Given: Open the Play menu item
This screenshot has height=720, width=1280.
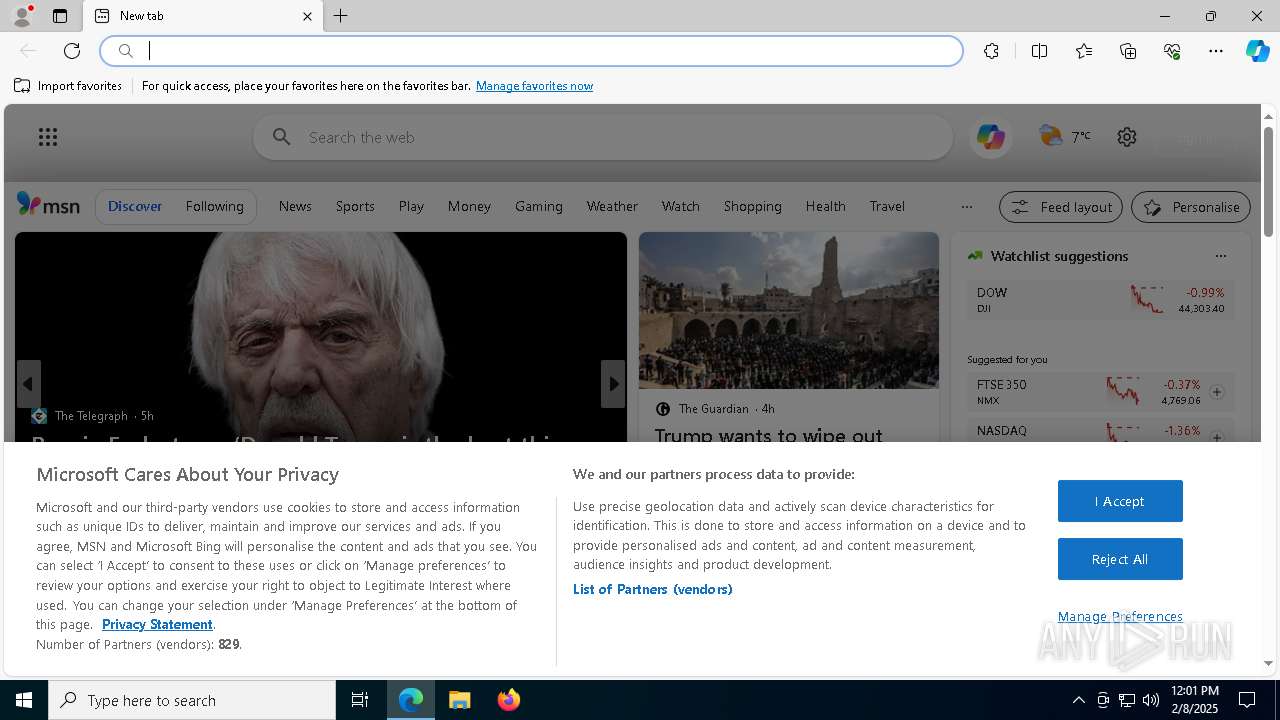Looking at the screenshot, I should click(x=411, y=206).
